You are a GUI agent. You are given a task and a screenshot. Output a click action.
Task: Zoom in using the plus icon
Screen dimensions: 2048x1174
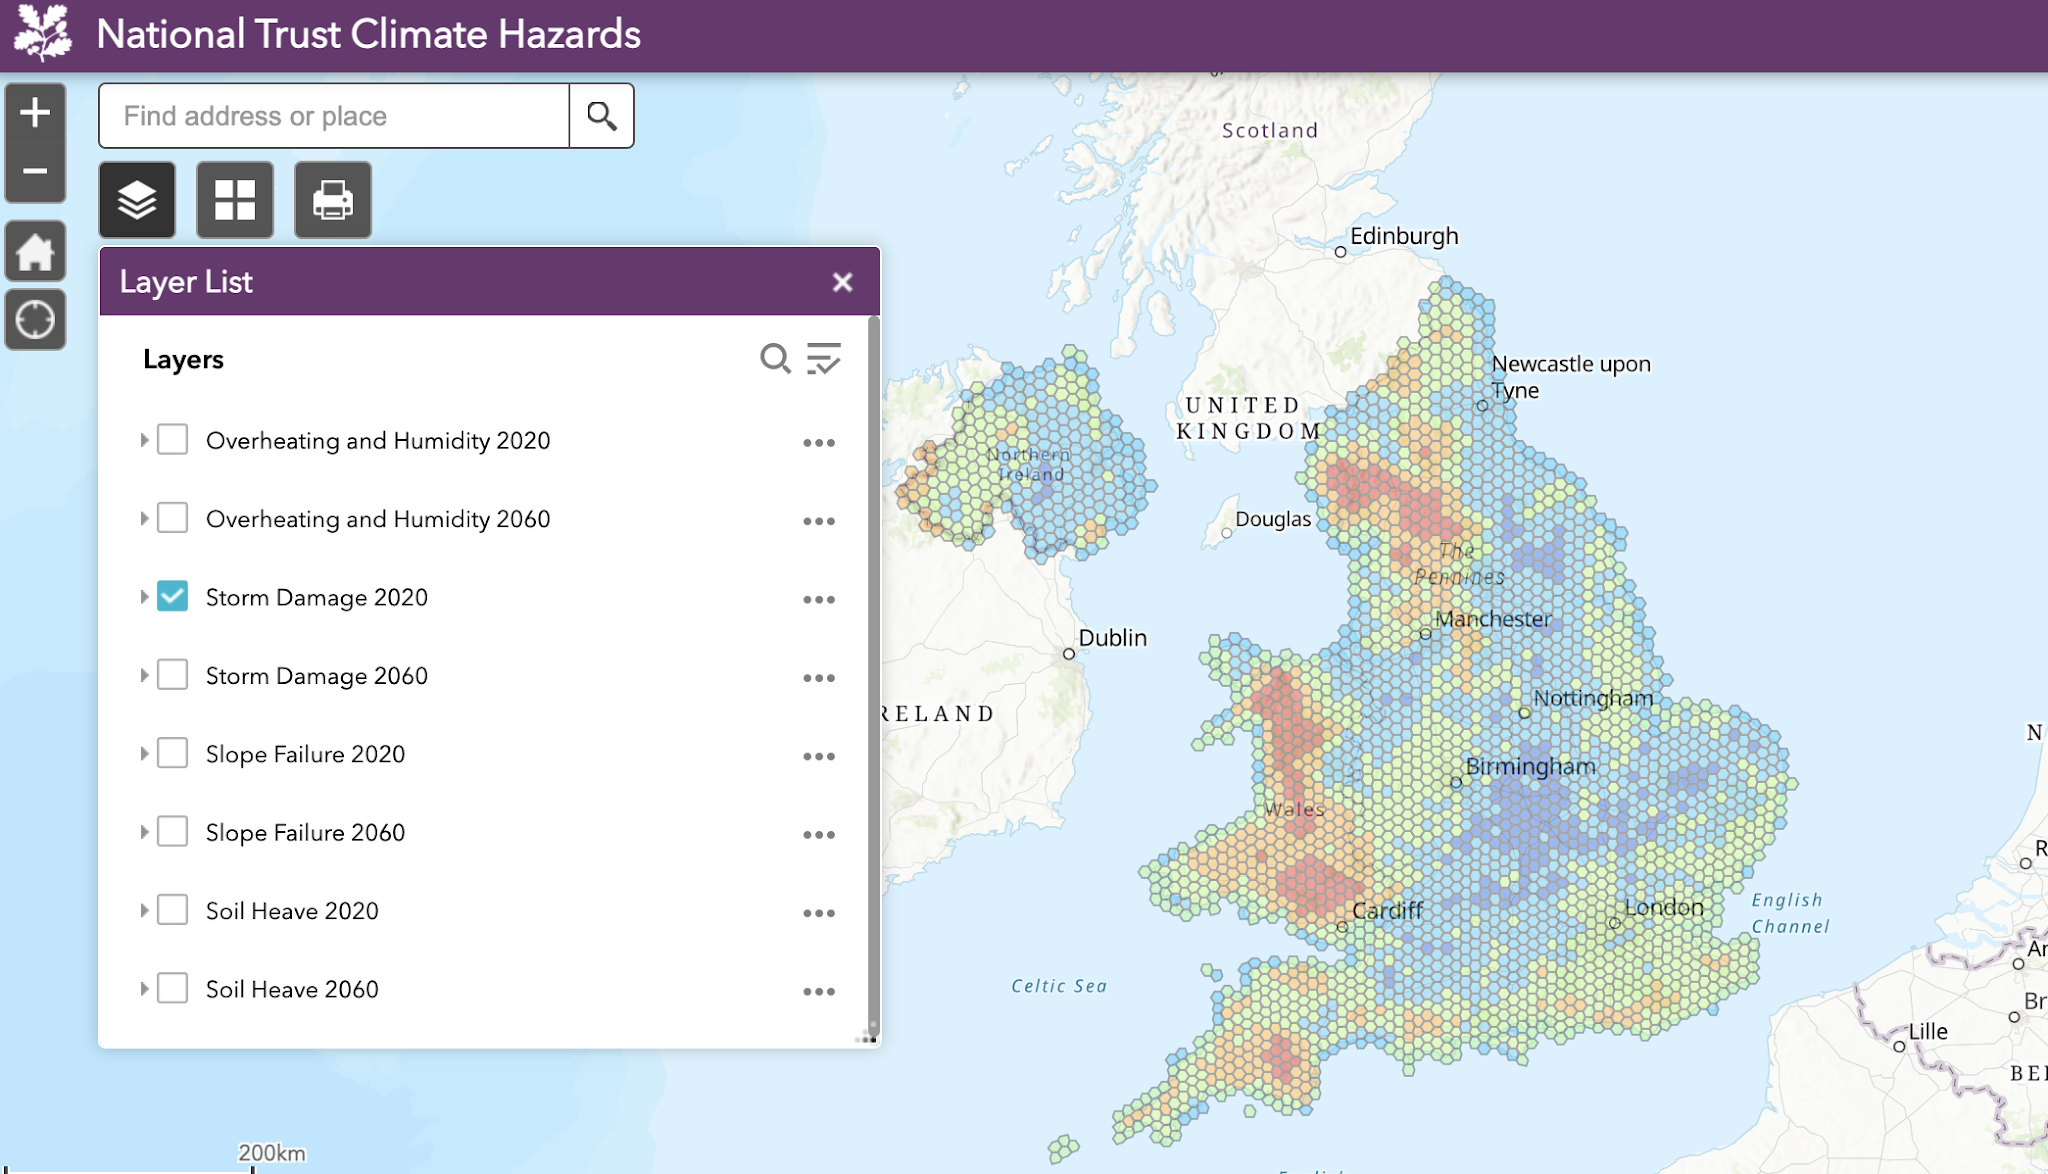click(35, 112)
